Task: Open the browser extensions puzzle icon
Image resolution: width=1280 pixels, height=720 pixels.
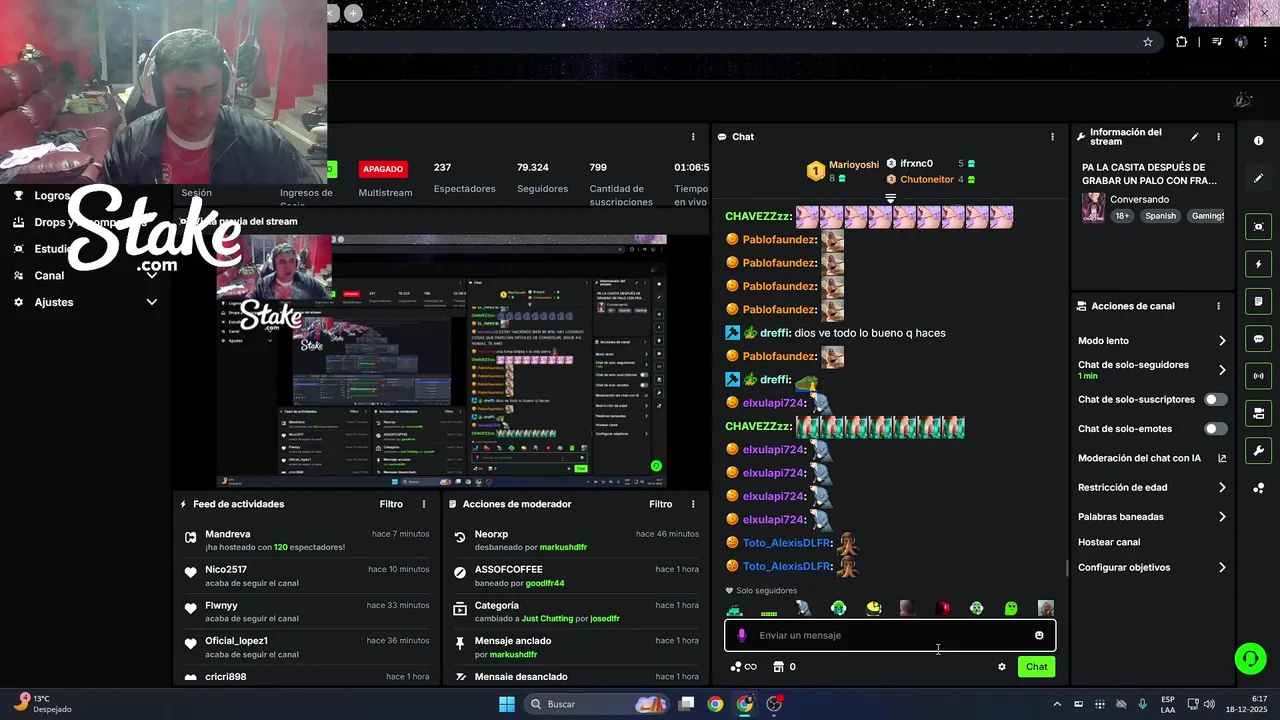Action: pos(1182,42)
